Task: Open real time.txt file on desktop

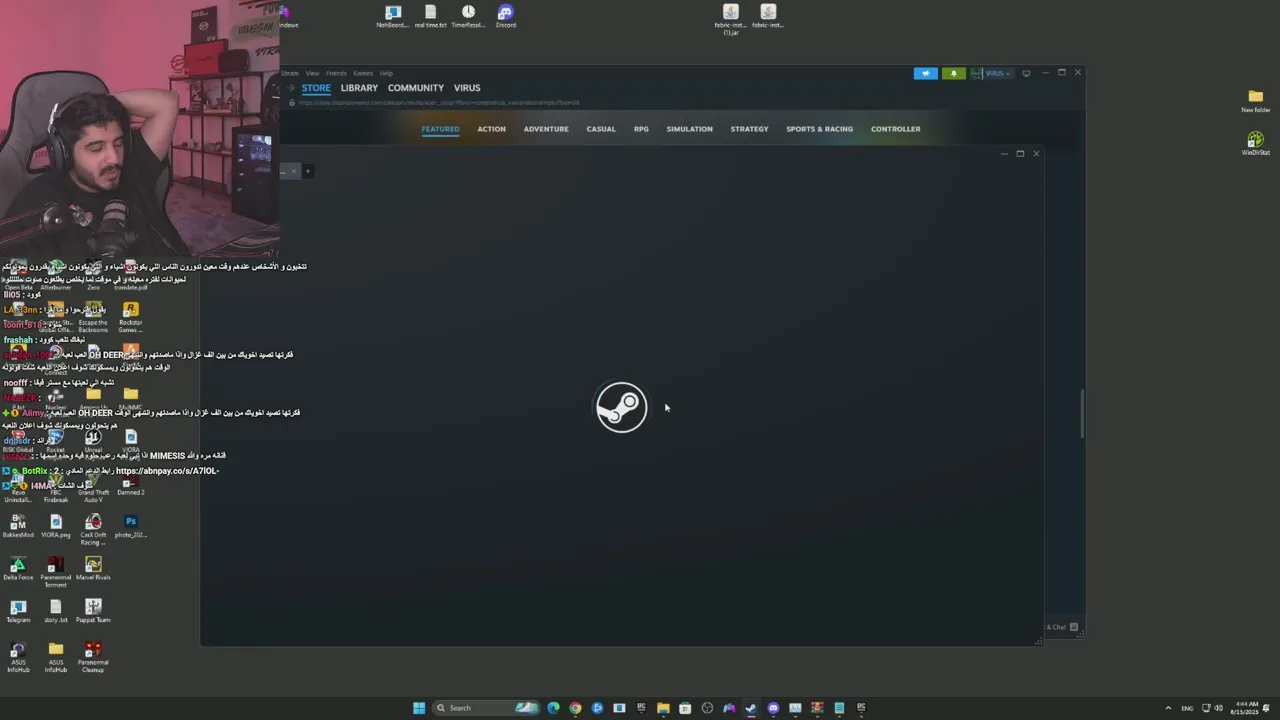Action: click(x=430, y=16)
